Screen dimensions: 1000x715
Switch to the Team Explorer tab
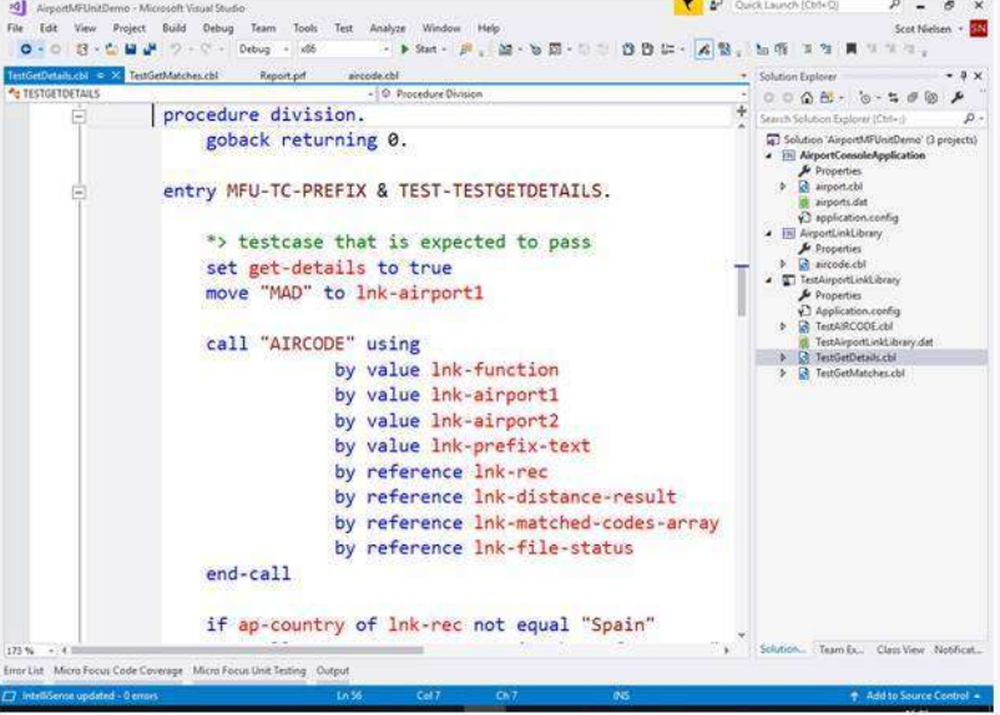point(841,649)
